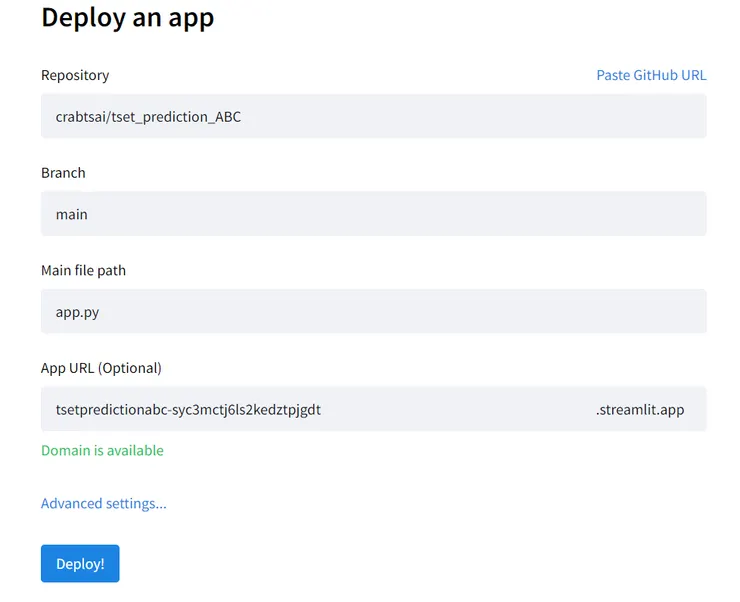
Task: Click the App URL (Optional) label
Action: [x=101, y=368]
